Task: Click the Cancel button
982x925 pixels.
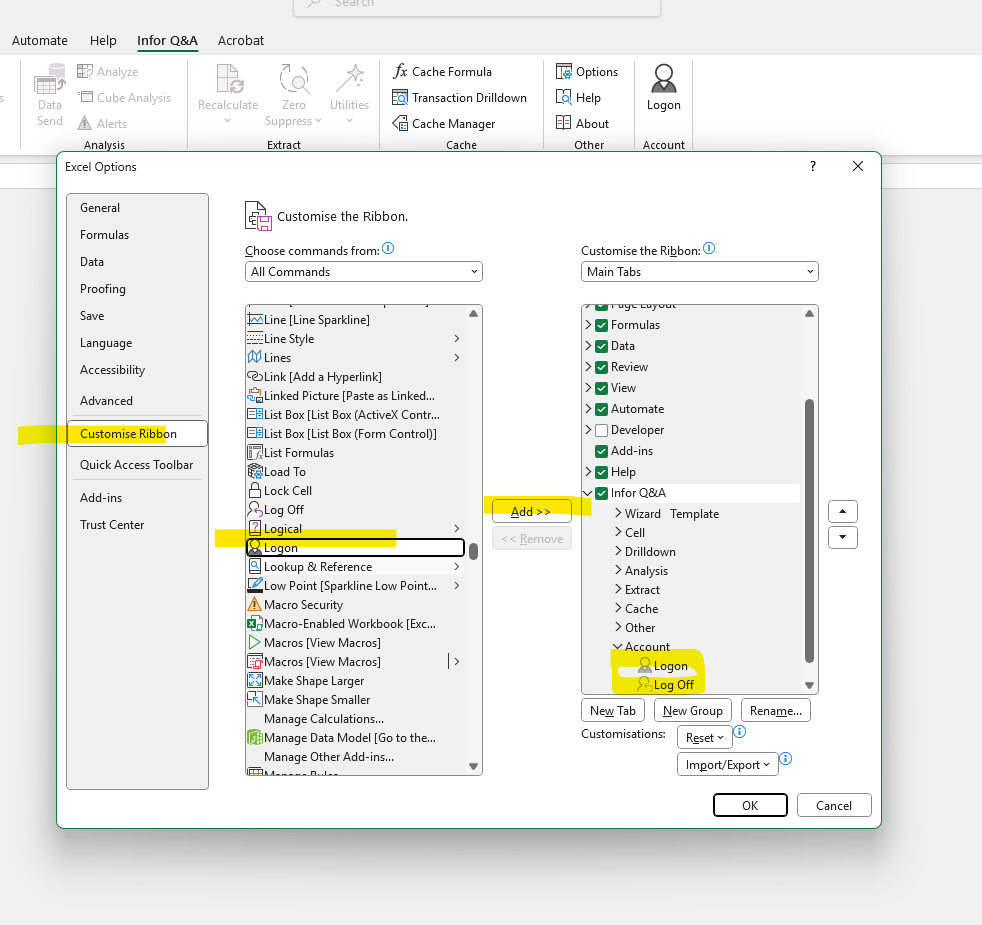Action: tap(834, 805)
